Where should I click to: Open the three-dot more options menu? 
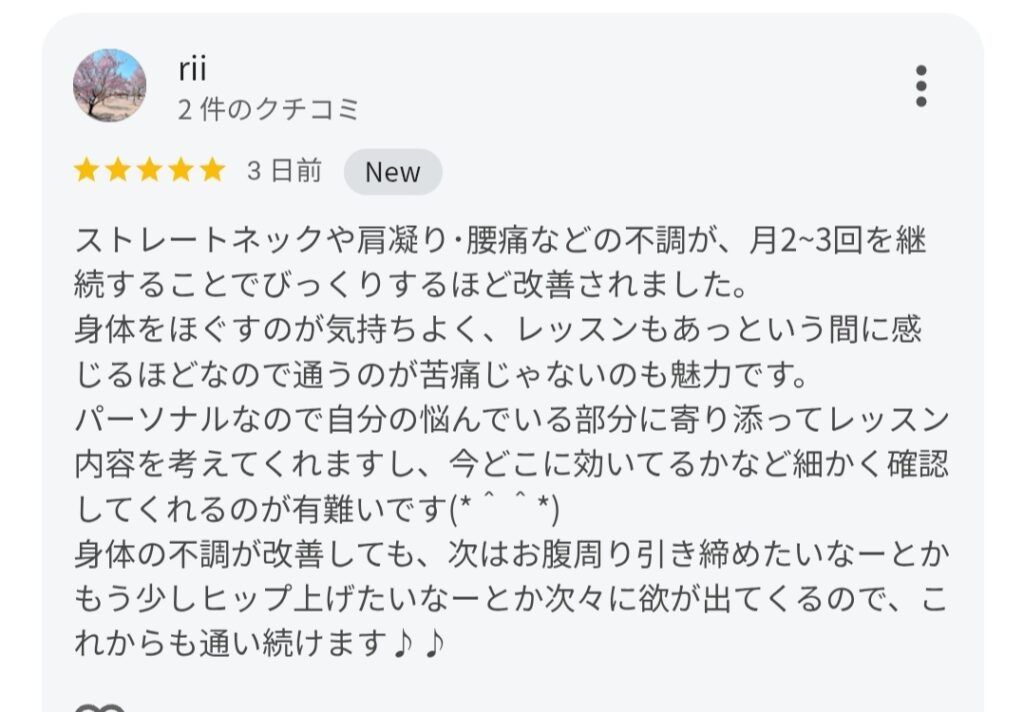(921, 86)
